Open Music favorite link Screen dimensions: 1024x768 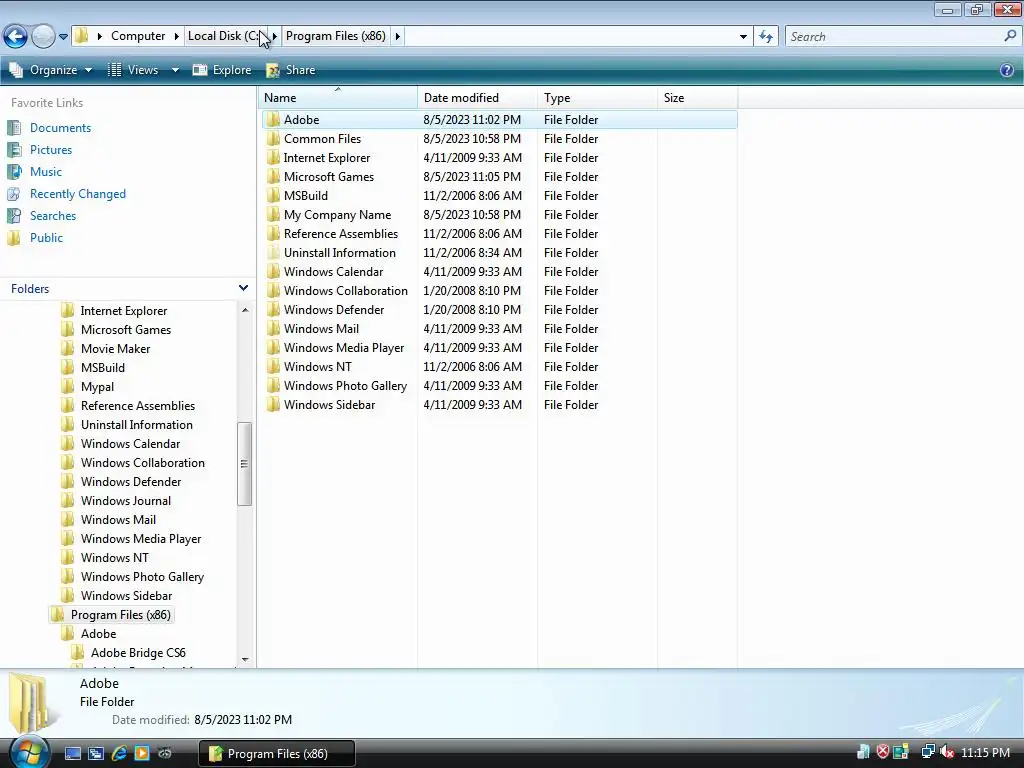click(x=46, y=172)
